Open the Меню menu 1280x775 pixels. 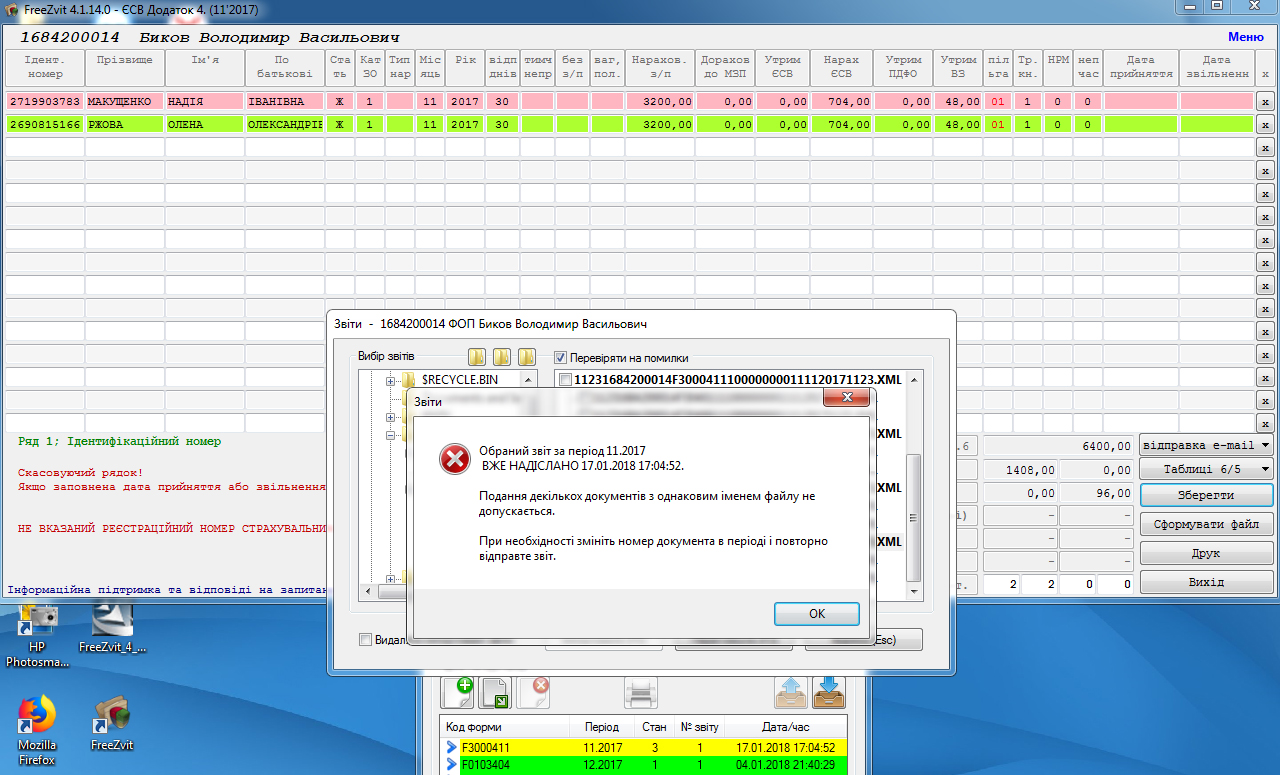point(1245,37)
